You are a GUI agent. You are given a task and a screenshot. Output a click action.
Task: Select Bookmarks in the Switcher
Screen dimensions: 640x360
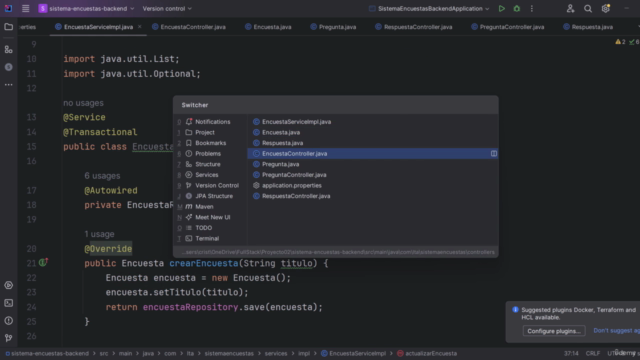click(210, 143)
